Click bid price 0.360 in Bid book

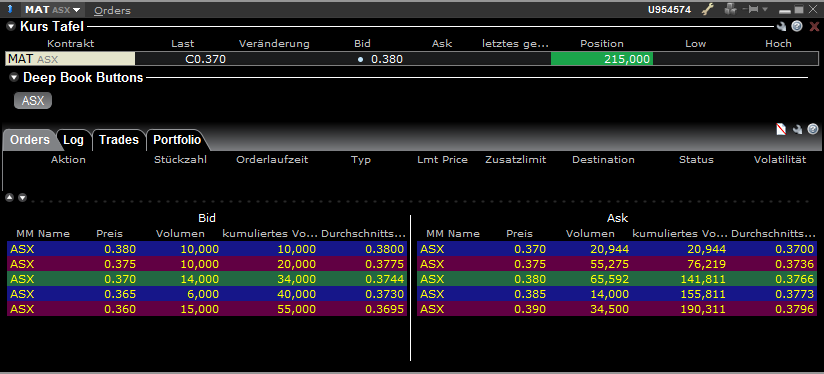coord(120,309)
